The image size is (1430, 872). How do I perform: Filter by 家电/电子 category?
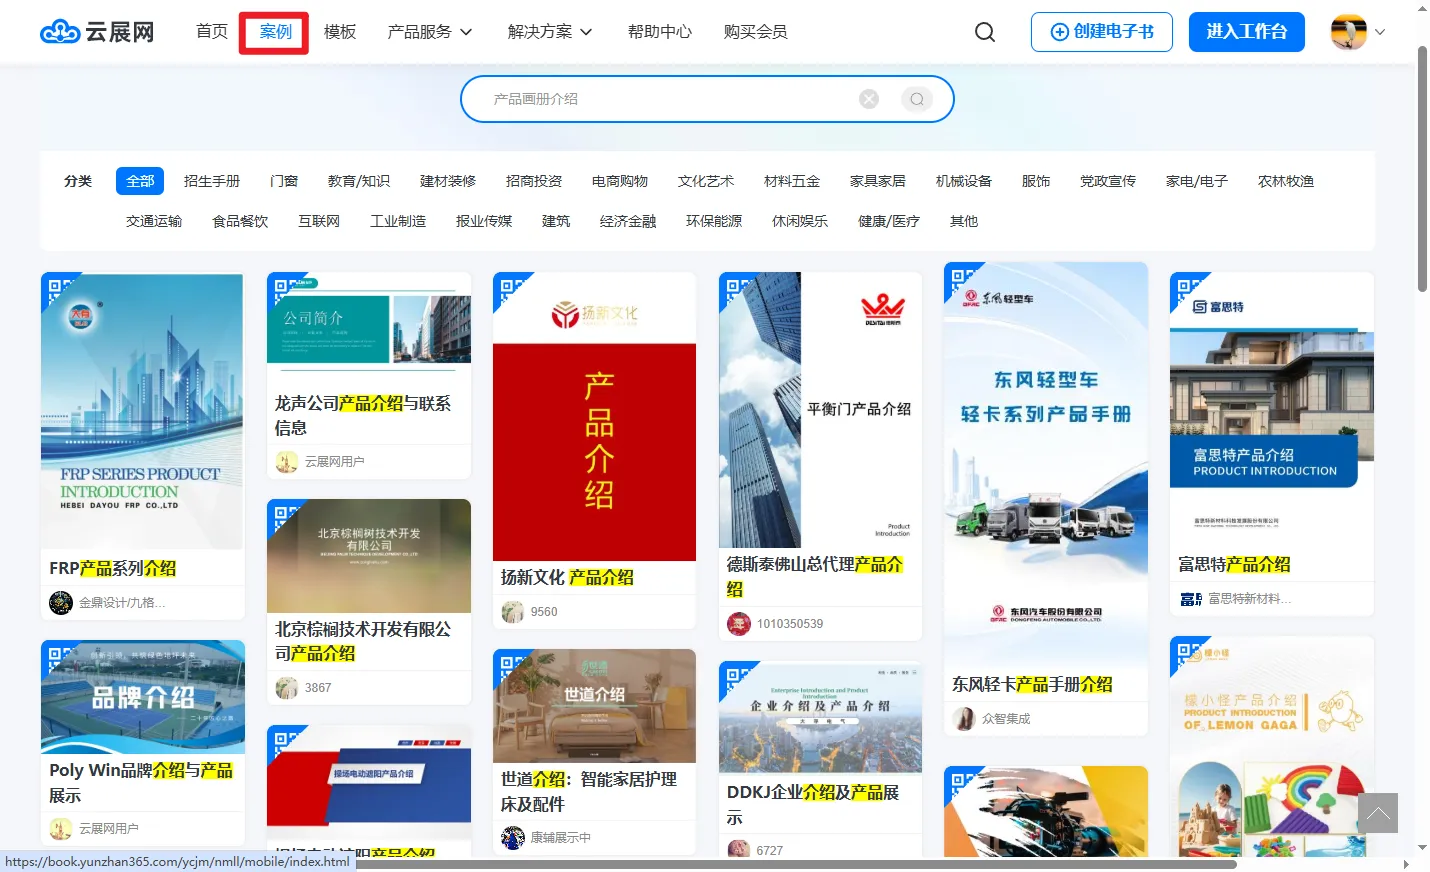[1197, 181]
